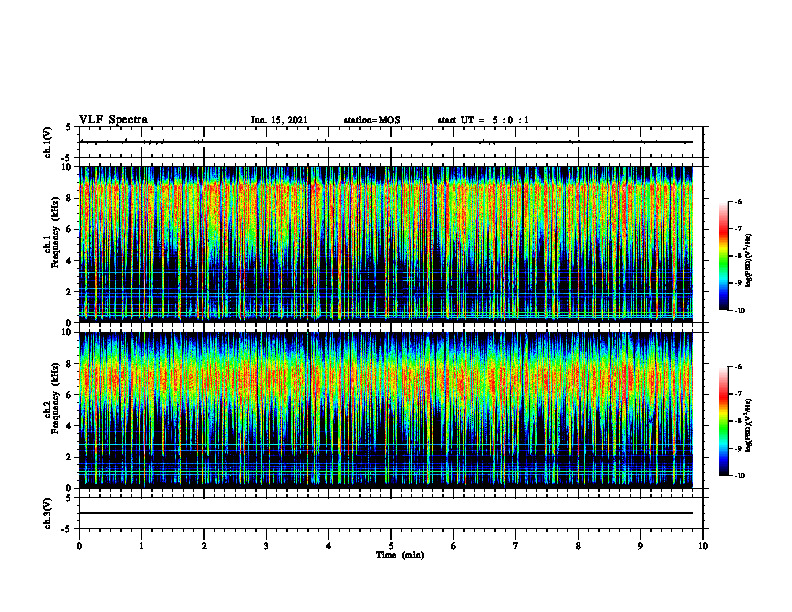Click time axis tick label "5"

point(391,546)
